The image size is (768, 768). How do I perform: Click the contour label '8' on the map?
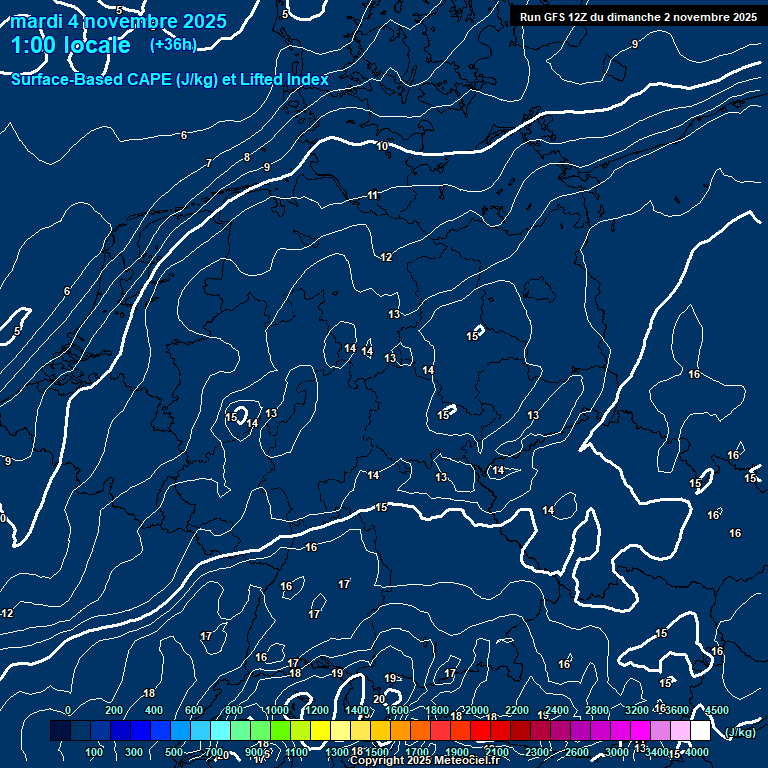point(247,157)
